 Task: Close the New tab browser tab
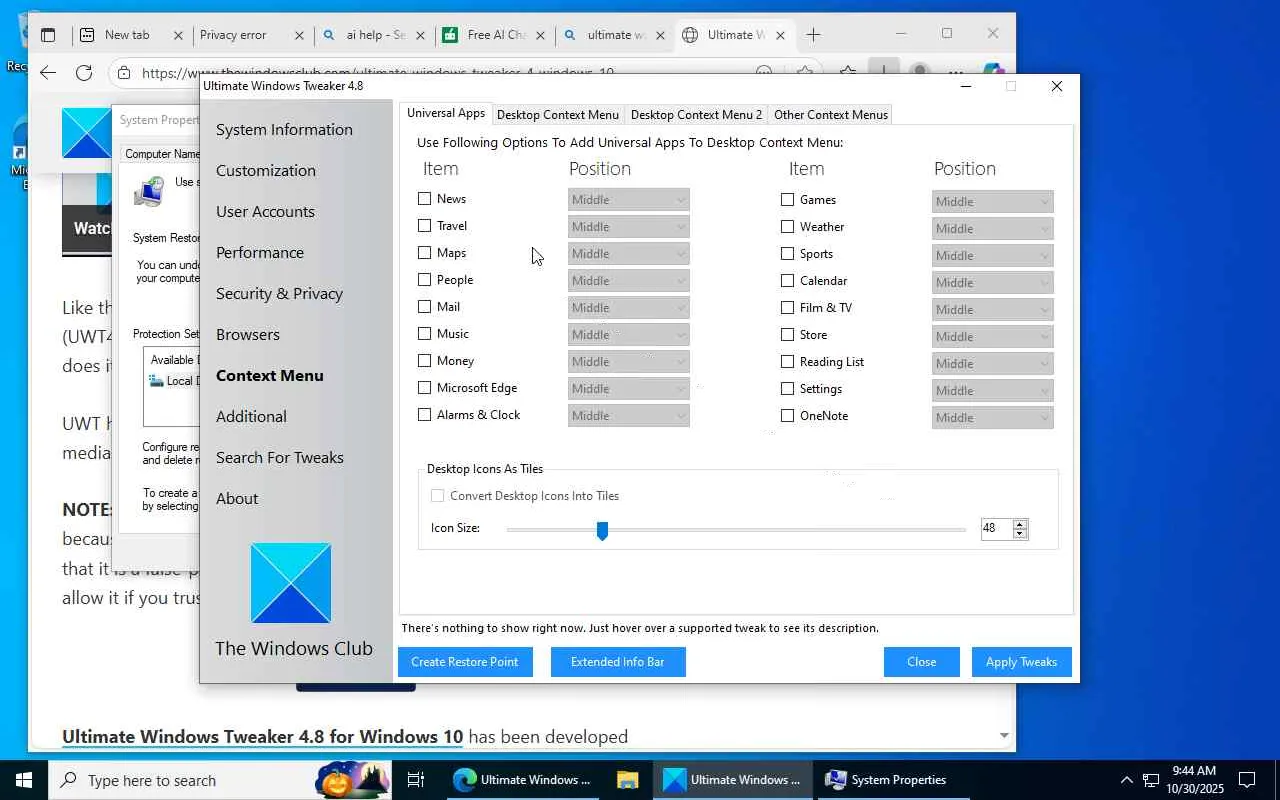coord(178,35)
